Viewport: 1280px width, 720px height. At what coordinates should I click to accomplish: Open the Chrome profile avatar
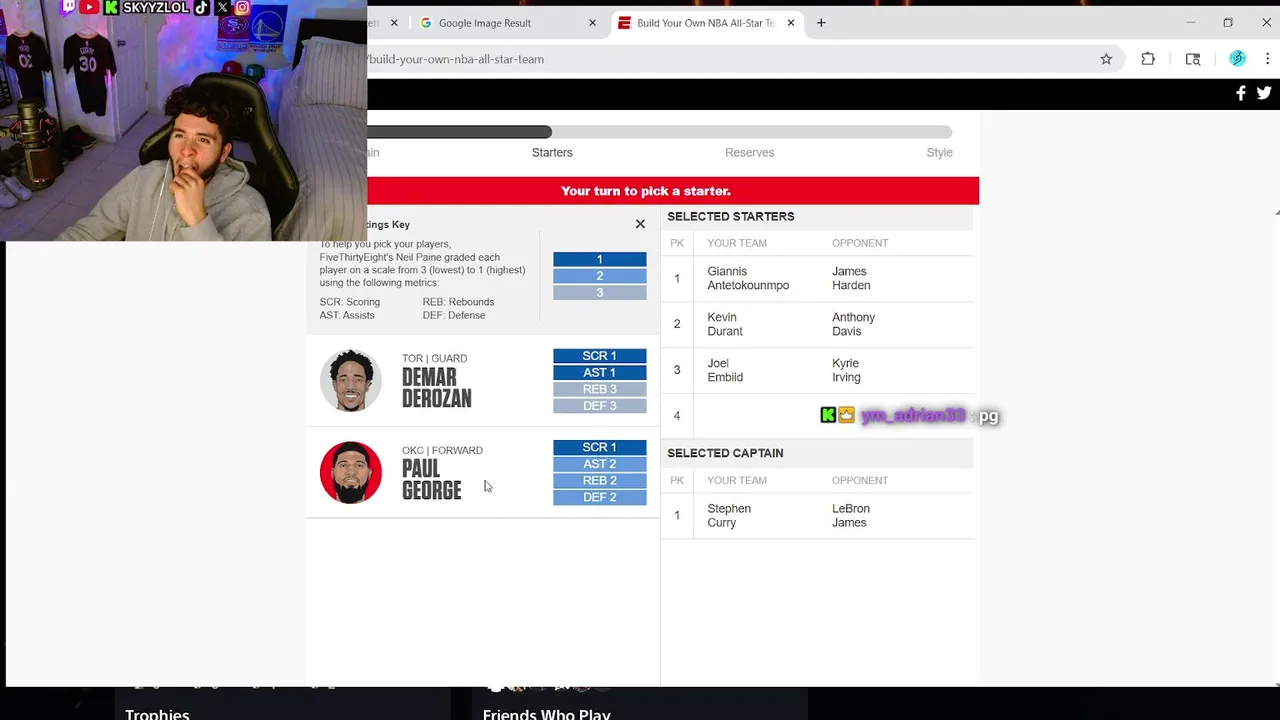point(1238,59)
